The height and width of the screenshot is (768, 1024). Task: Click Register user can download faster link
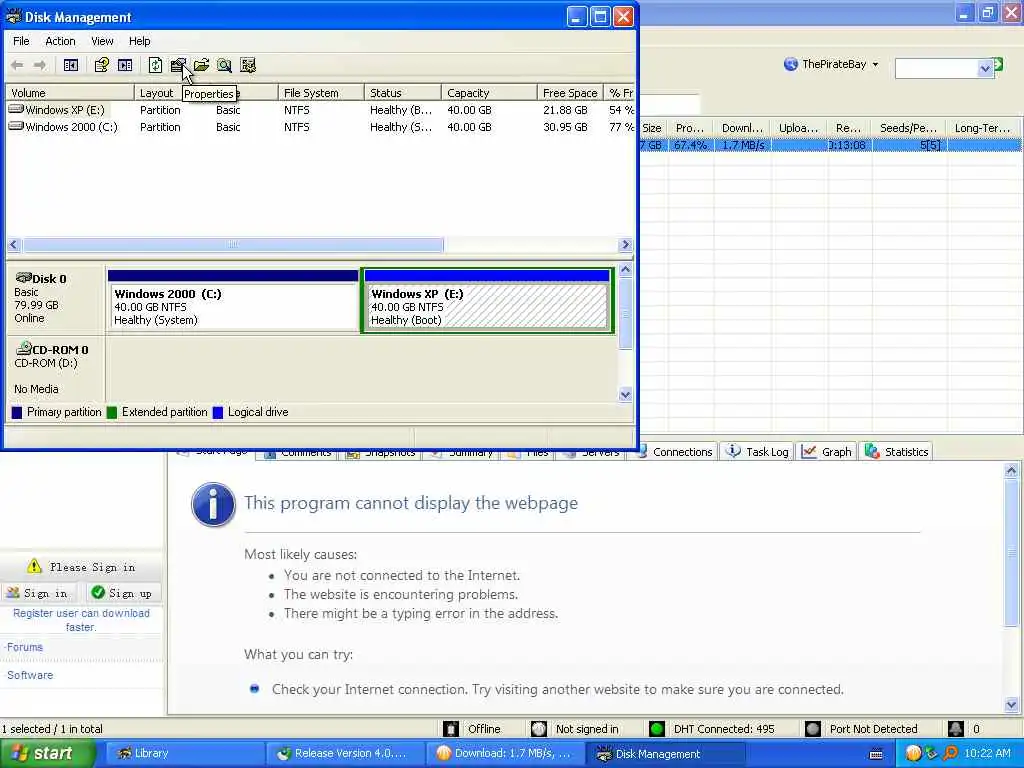[81, 620]
